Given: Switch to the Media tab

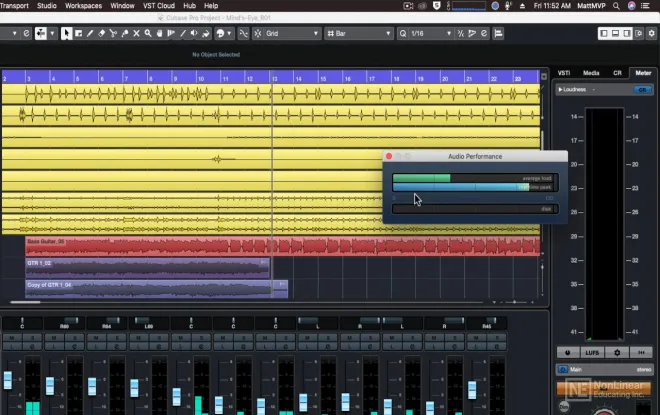Looking at the screenshot, I should (x=591, y=73).
